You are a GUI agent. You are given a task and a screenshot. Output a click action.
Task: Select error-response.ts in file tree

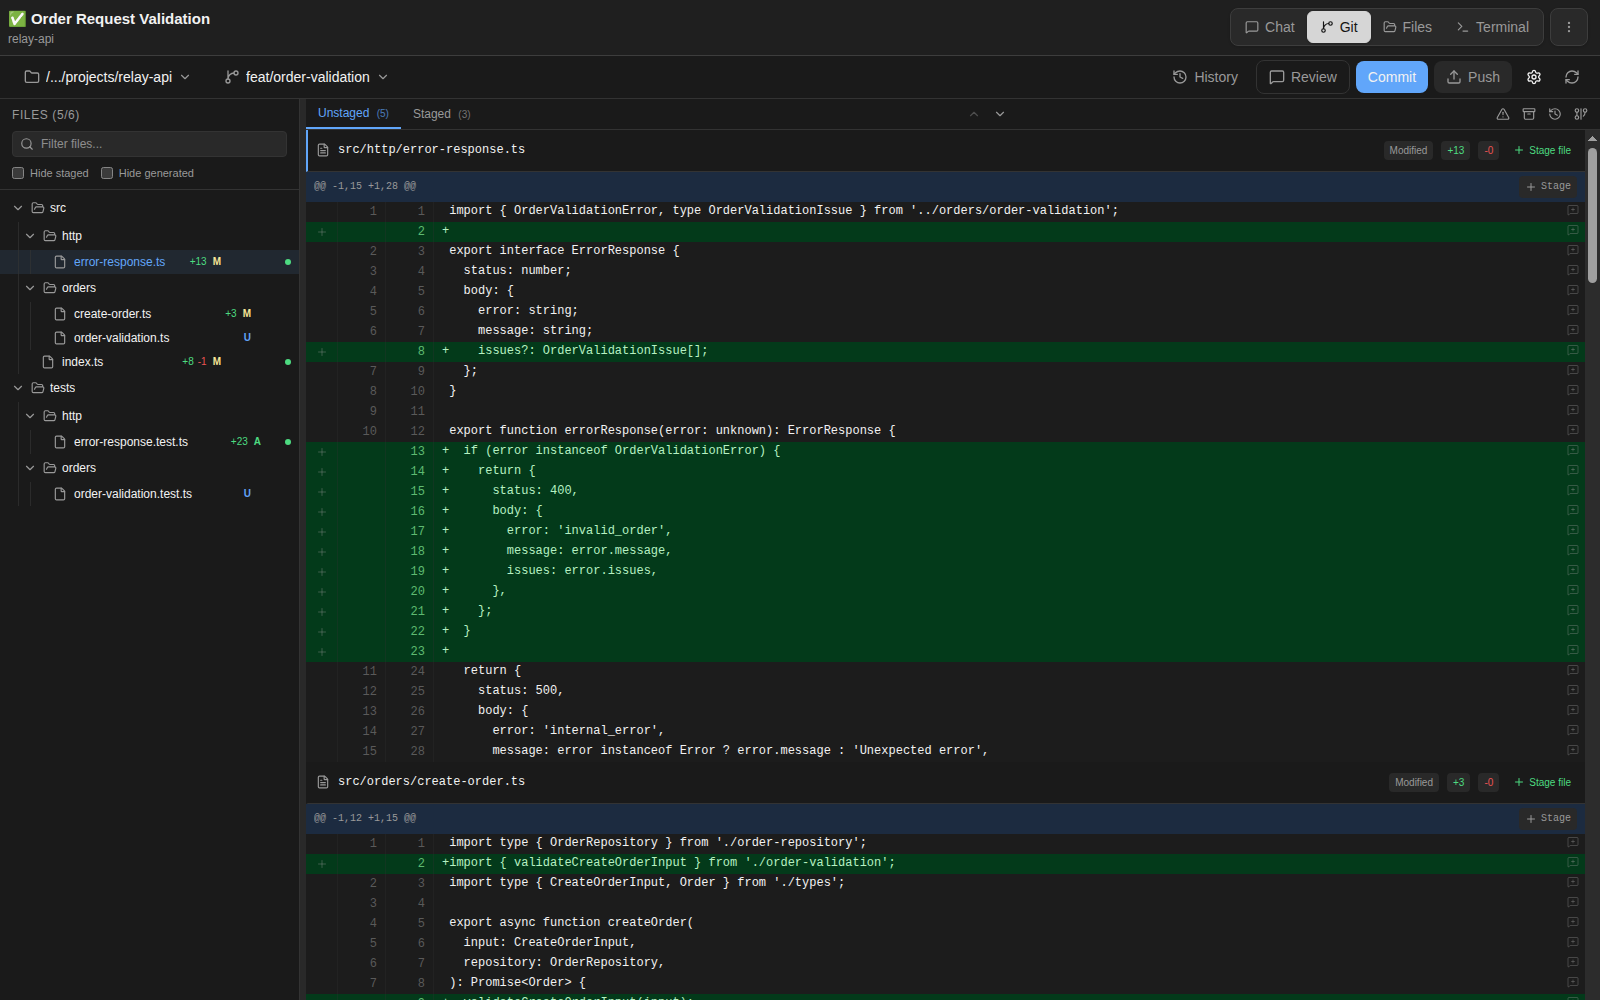pyautogui.click(x=150, y=262)
